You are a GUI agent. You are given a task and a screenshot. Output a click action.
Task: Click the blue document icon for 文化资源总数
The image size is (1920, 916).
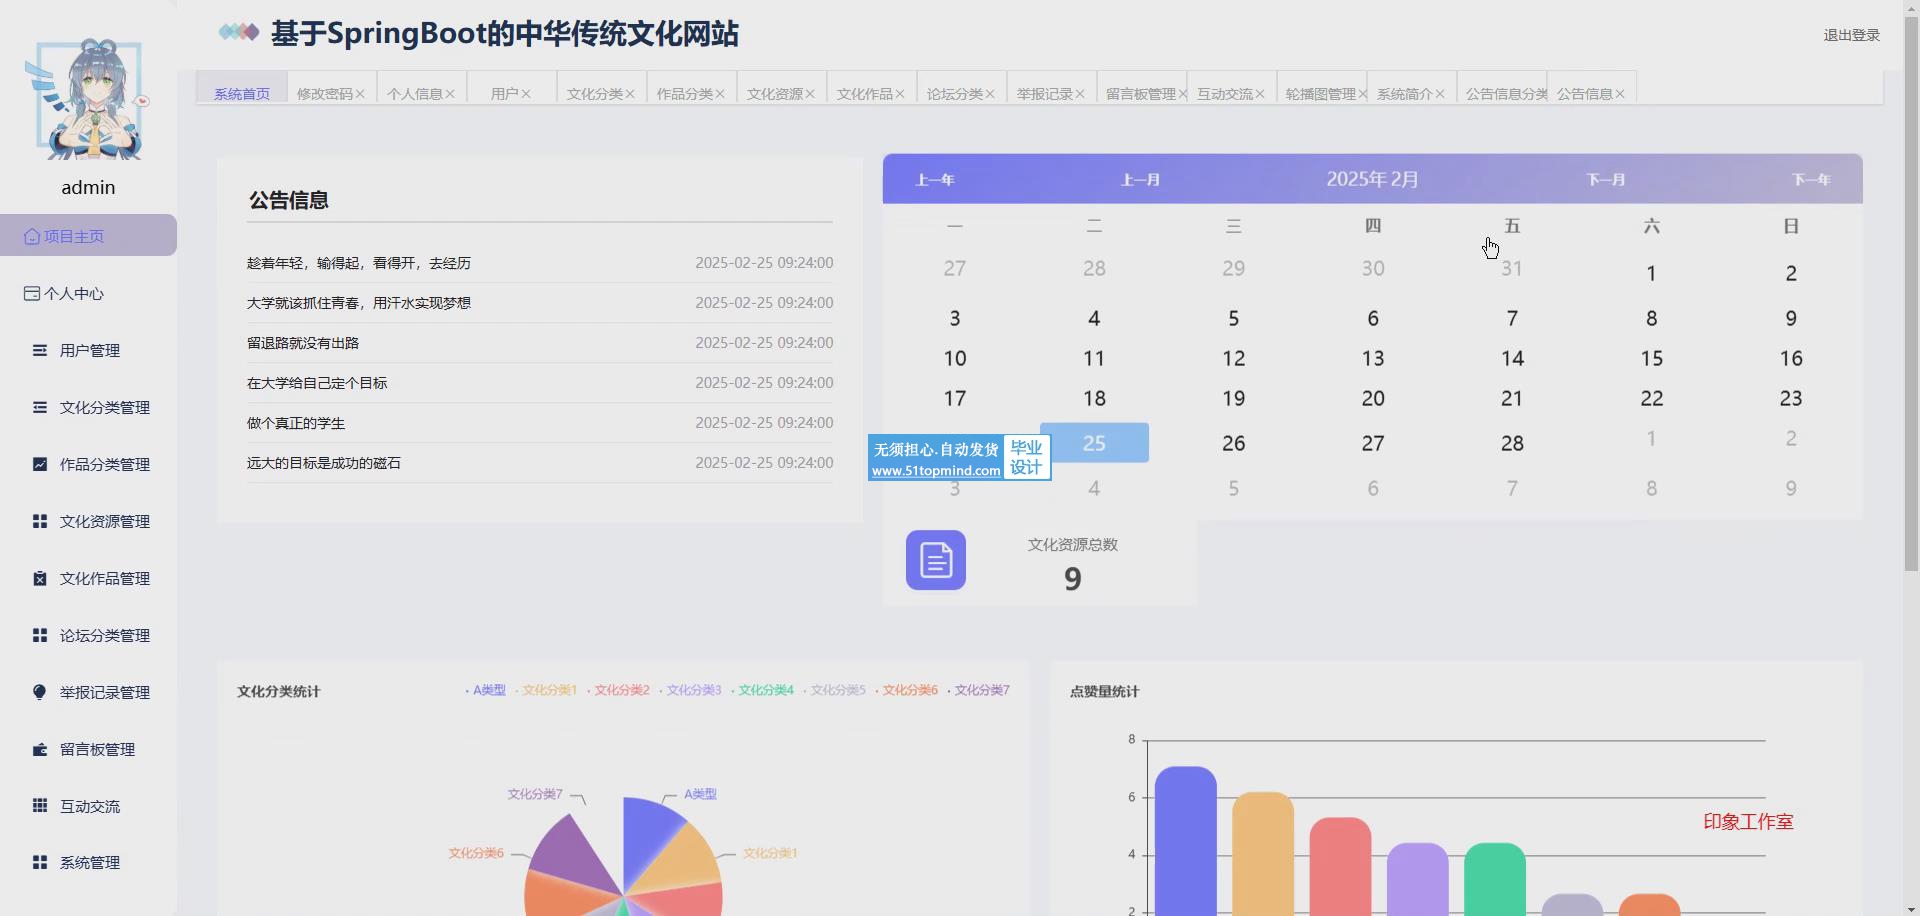coord(935,560)
